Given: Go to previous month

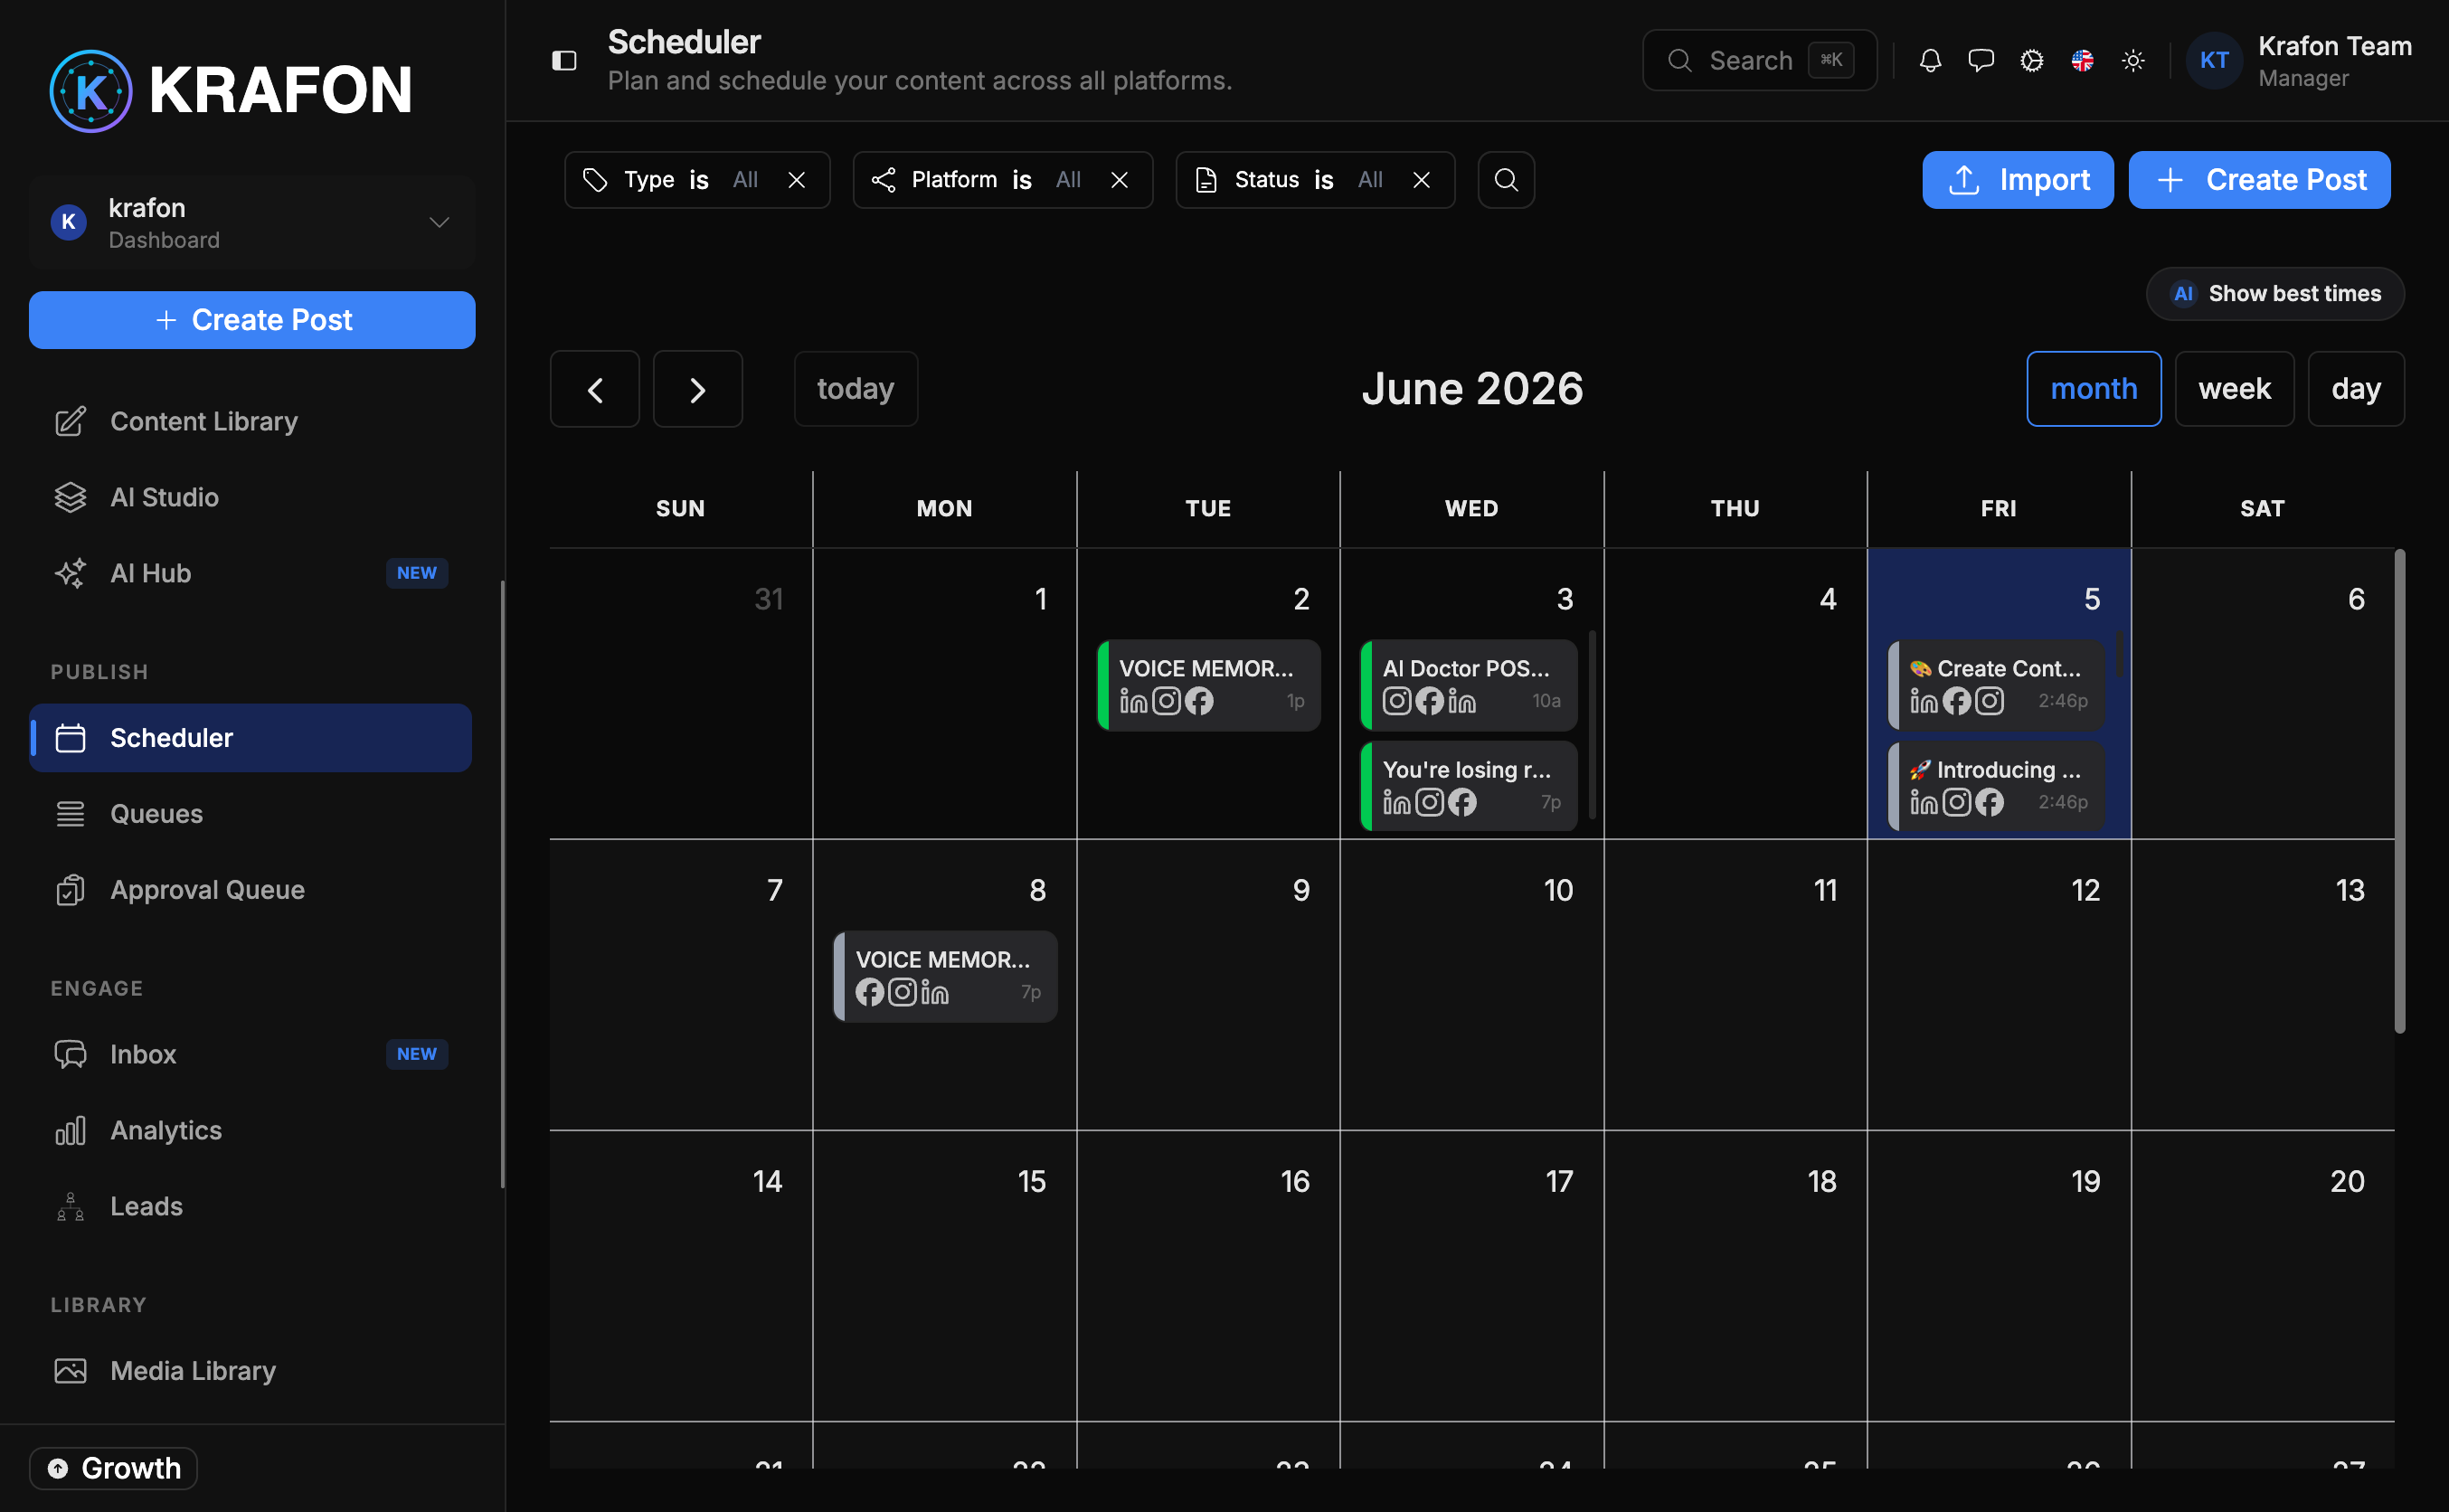Looking at the screenshot, I should [x=594, y=389].
